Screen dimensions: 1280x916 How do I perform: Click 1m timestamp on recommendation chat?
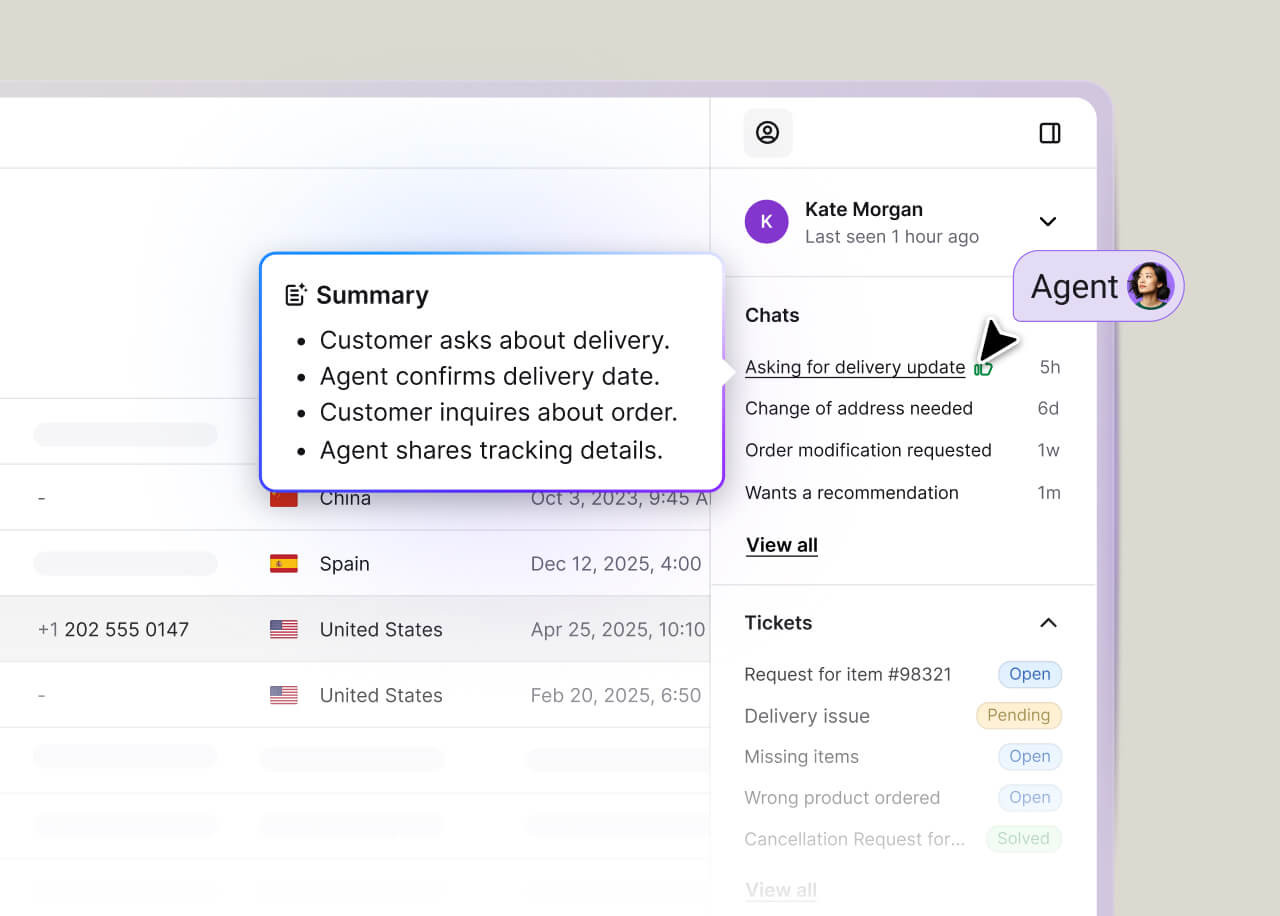[x=1048, y=492]
